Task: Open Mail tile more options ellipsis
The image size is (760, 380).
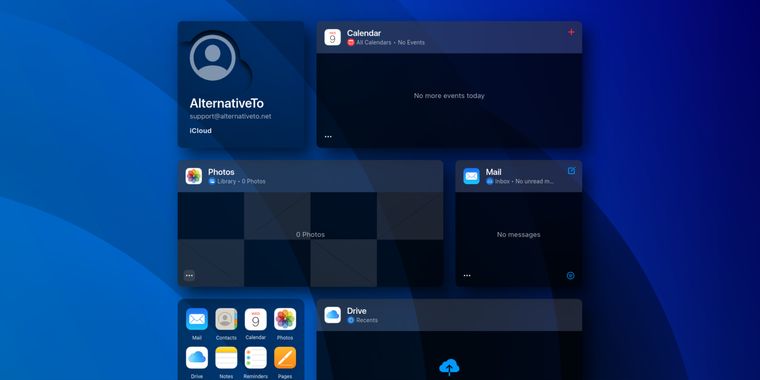Action: (x=467, y=275)
